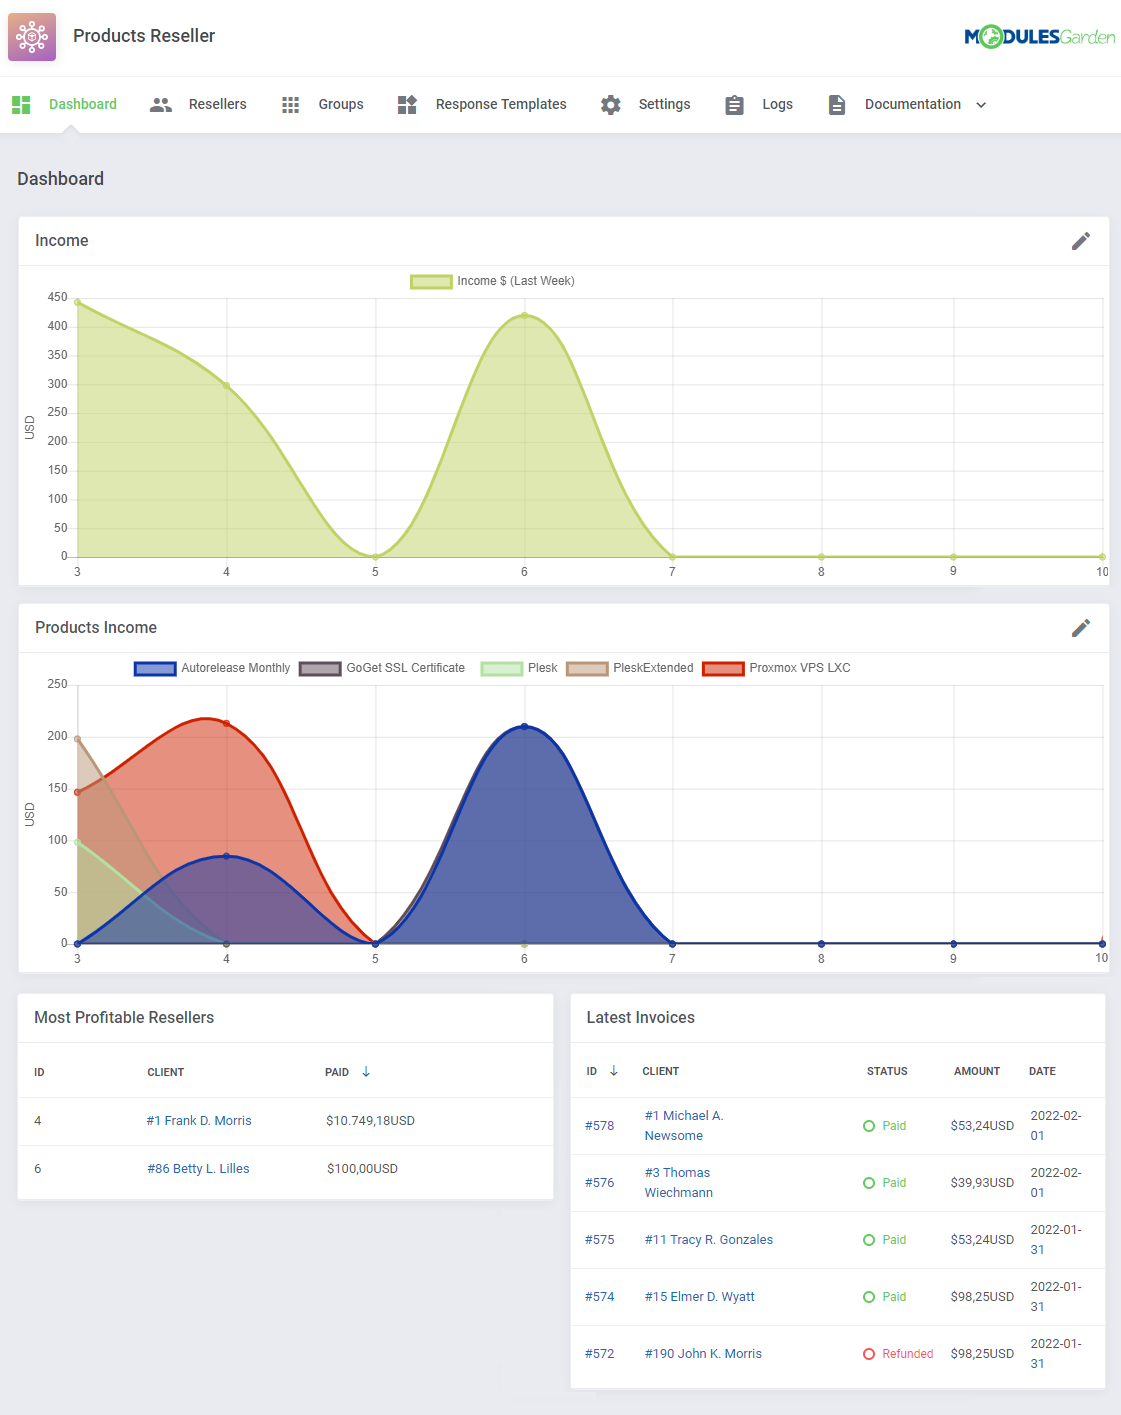Click the Response Templates widget icon
Screen dimensions: 1121x1415
pyautogui.click(x=407, y=104)
